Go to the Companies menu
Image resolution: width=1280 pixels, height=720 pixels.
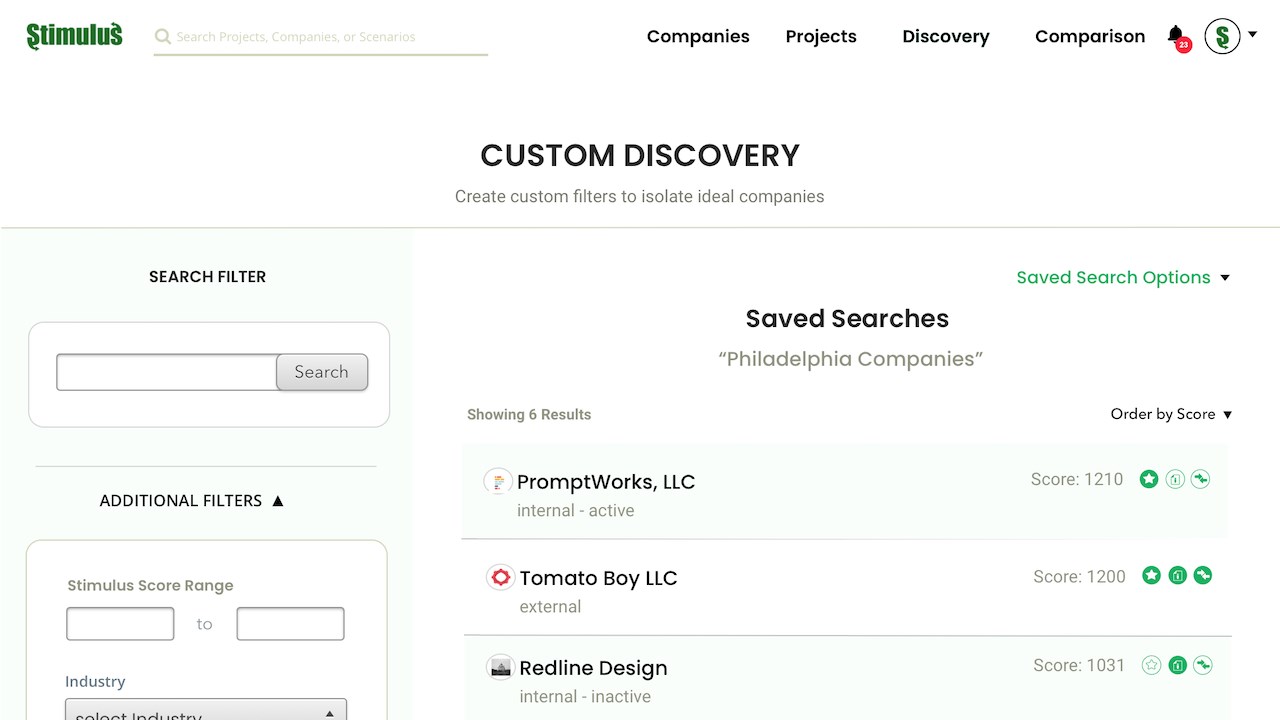[698, 36]
